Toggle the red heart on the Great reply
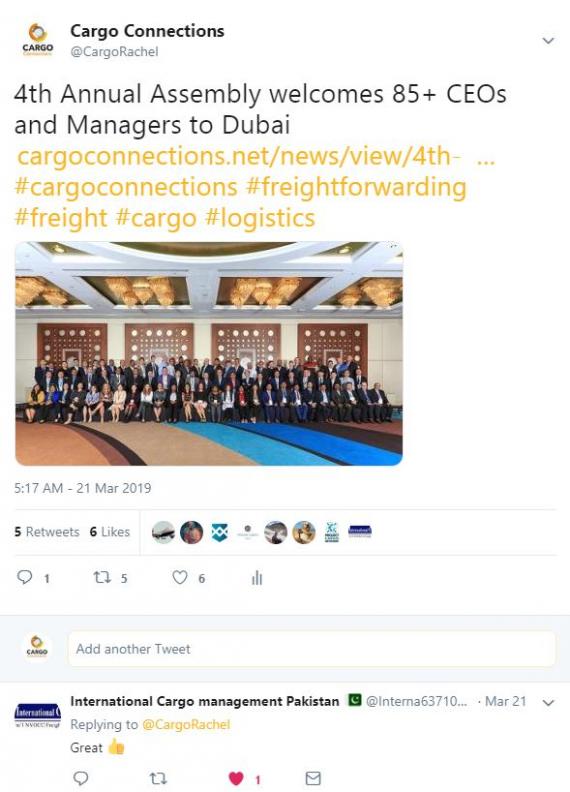The width and height of the screenshot is (570, 792). 236,778
